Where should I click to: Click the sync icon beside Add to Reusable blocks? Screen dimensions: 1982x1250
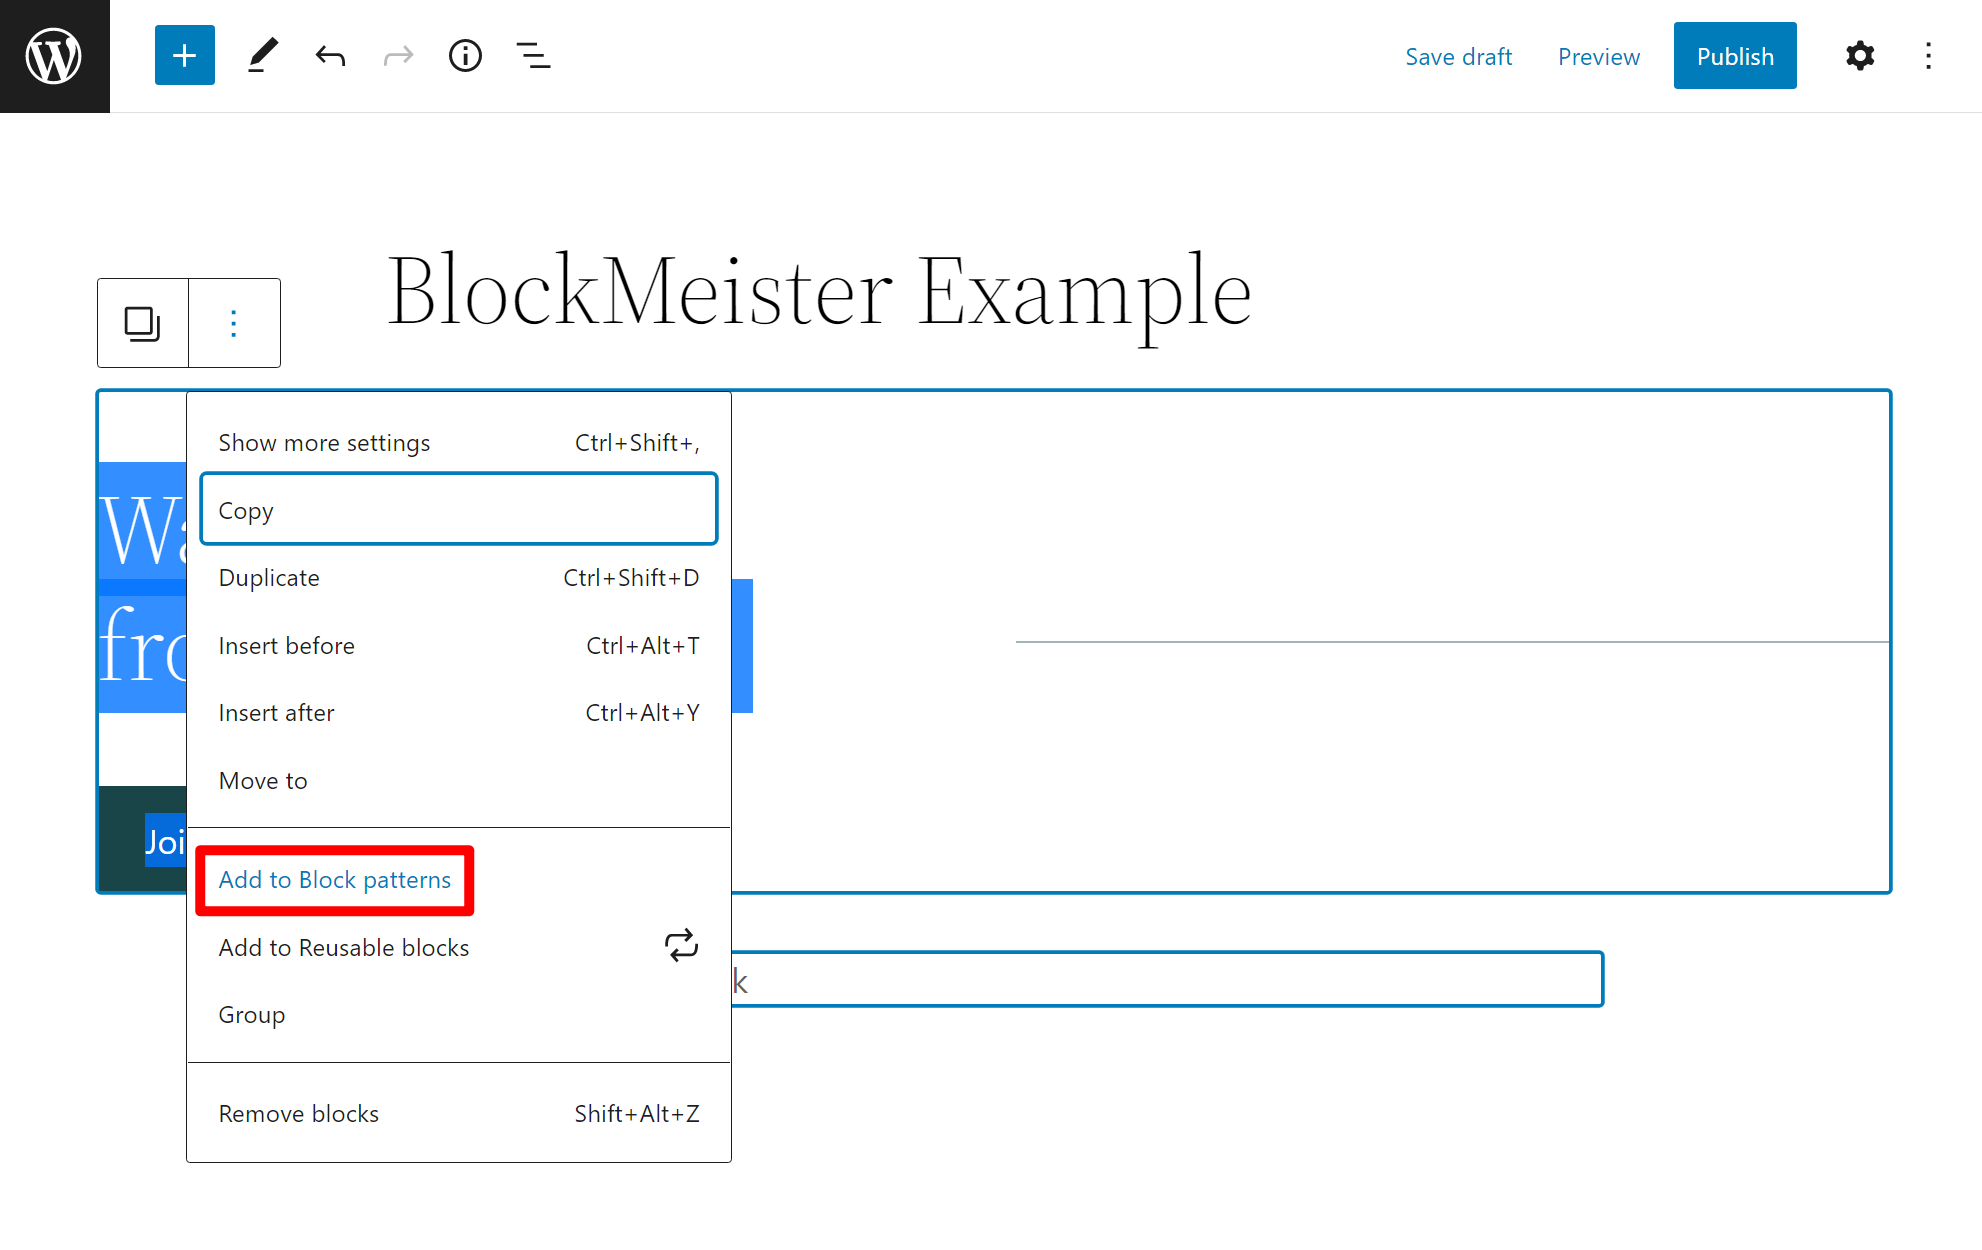point(681,945)
